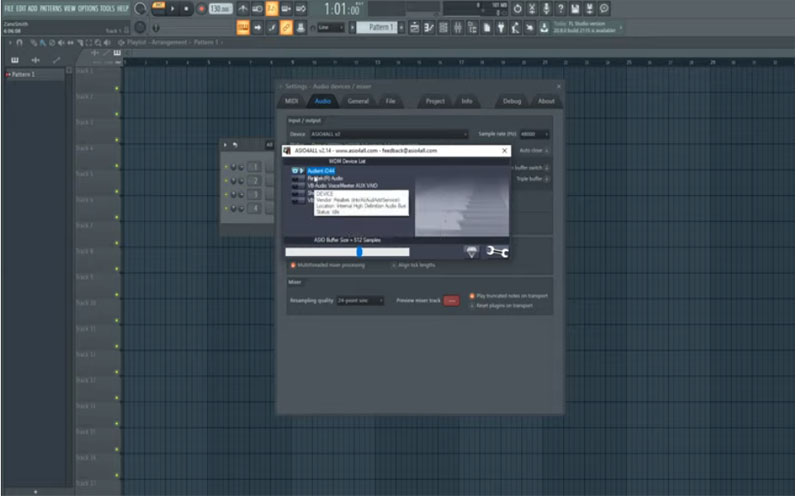
Task: Click the plus button next to Pattern 1
Action: click(x=402, y=28)
